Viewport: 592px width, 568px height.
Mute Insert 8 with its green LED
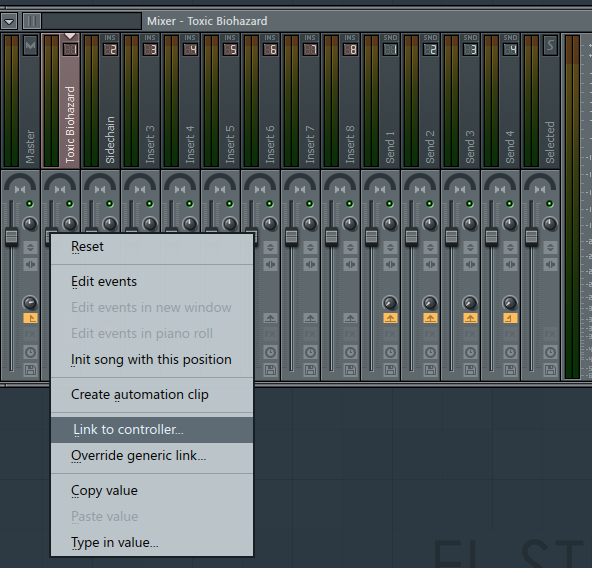coord(350,204)
